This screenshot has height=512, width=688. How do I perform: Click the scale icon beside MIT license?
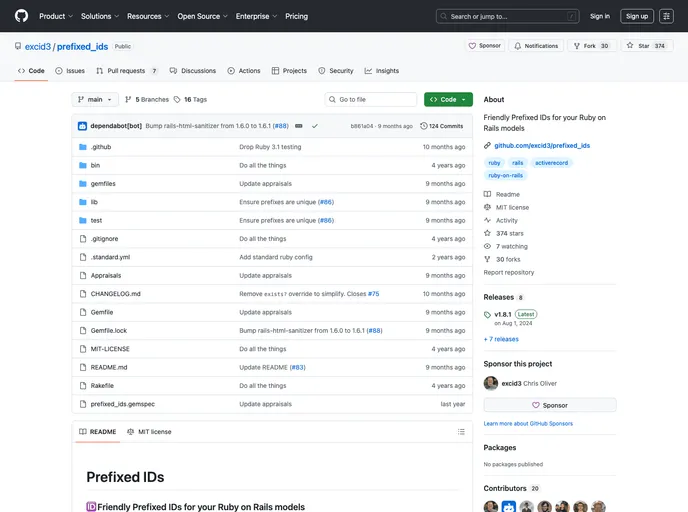point(487,207)
